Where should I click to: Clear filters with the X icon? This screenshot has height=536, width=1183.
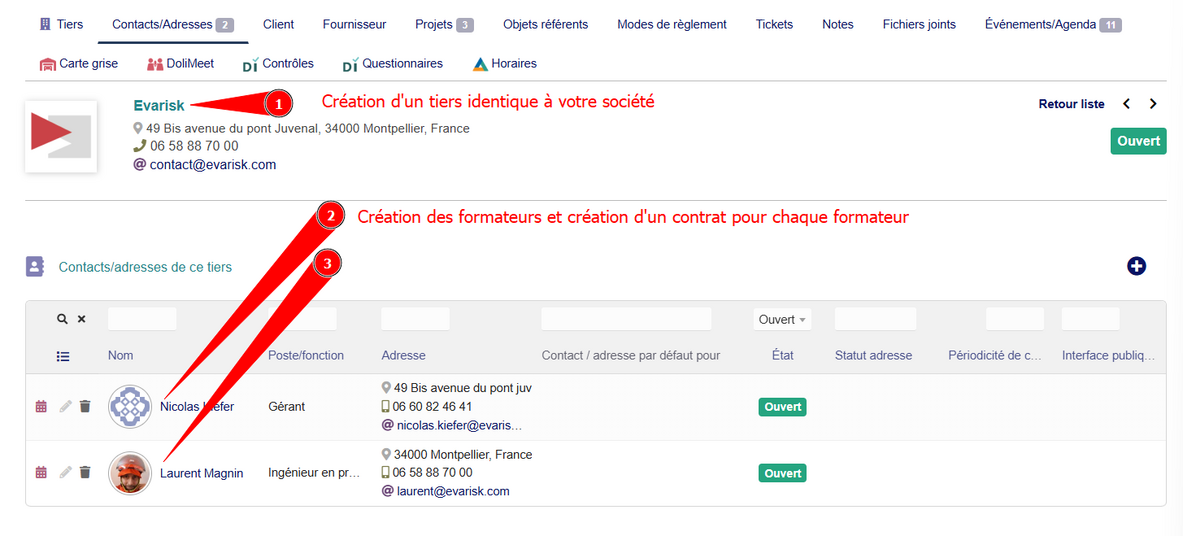82,319
